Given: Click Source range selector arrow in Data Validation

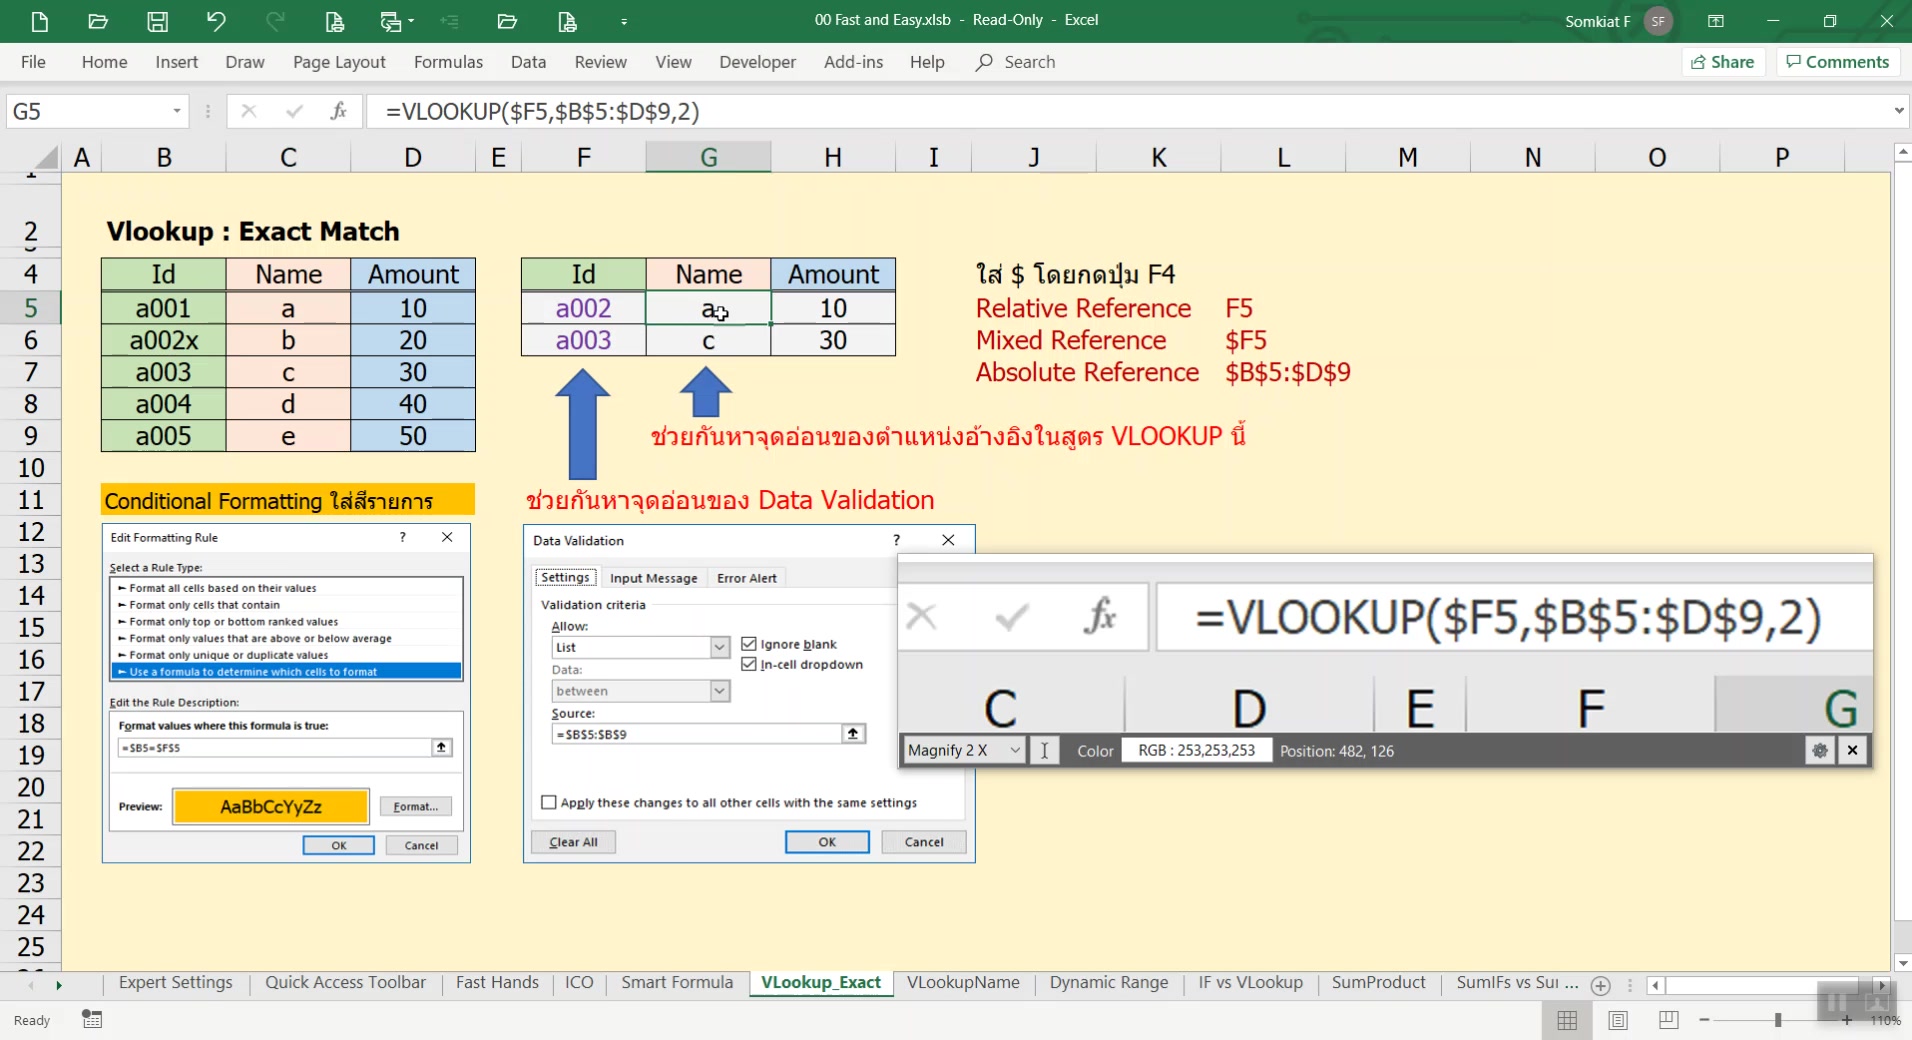Looking at the screenshot, I should pos(853,734).
